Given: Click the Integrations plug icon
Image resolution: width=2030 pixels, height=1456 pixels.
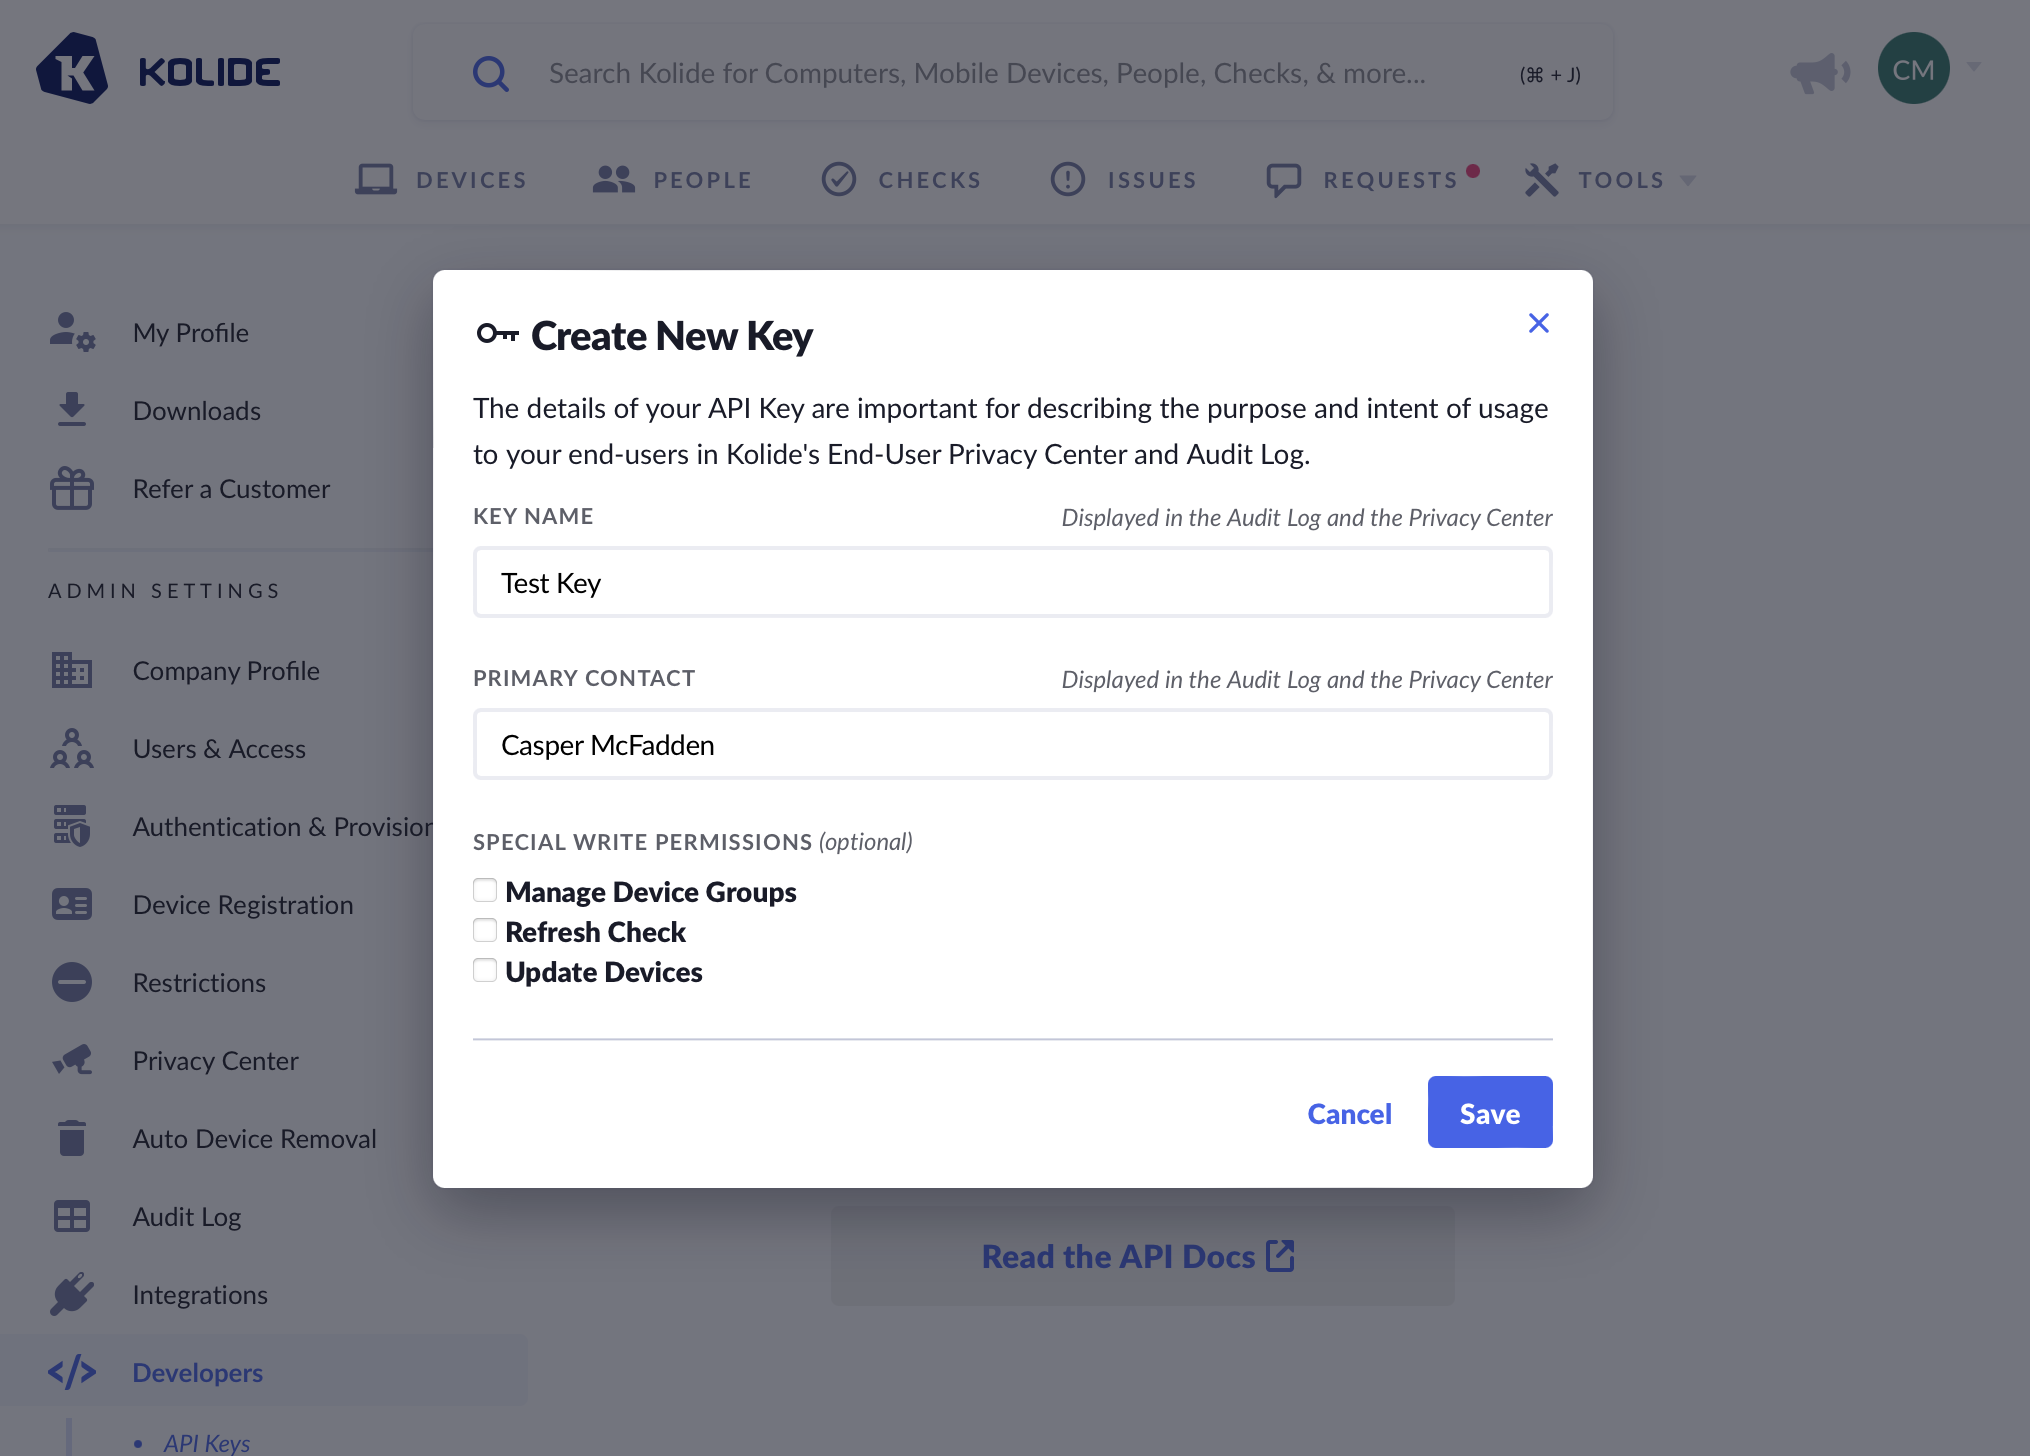Looking at the screenshot, I should coord(72,1294).
